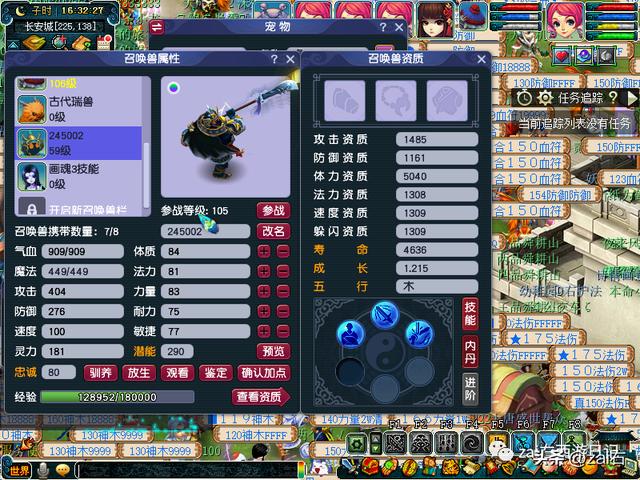Click the middle pet collar equipment slot

pos(395,100)
